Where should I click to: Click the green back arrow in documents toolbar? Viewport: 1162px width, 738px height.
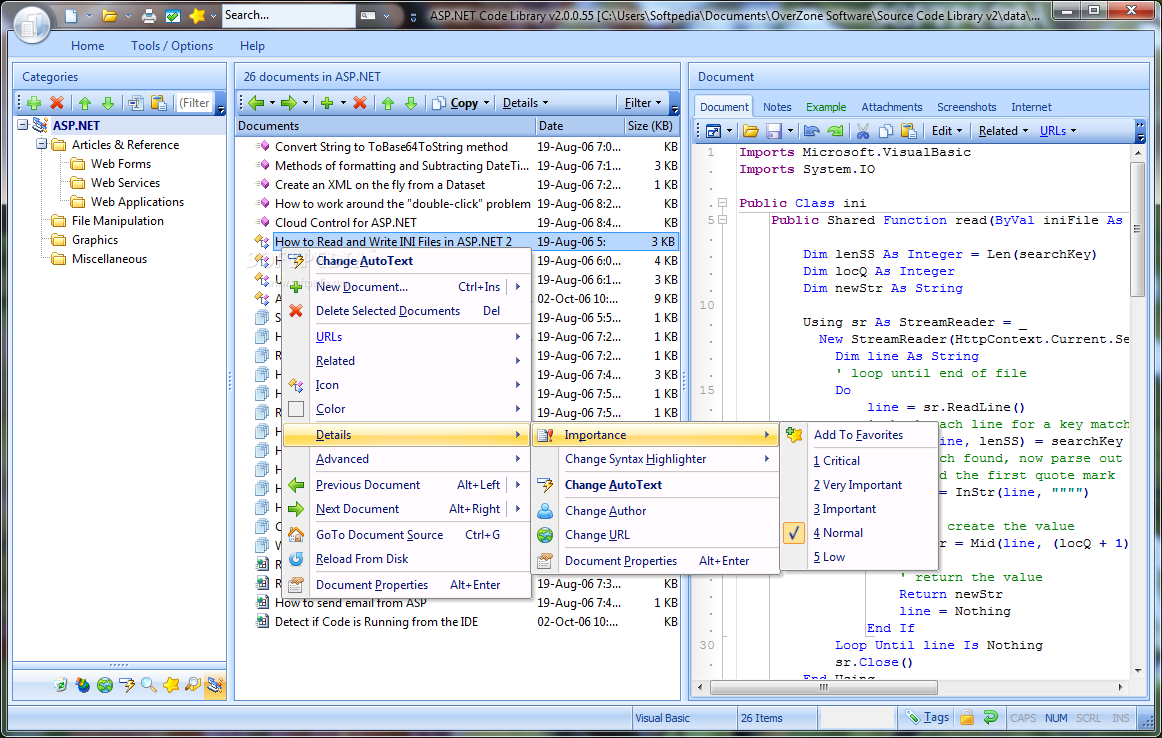tap(257, 103)
